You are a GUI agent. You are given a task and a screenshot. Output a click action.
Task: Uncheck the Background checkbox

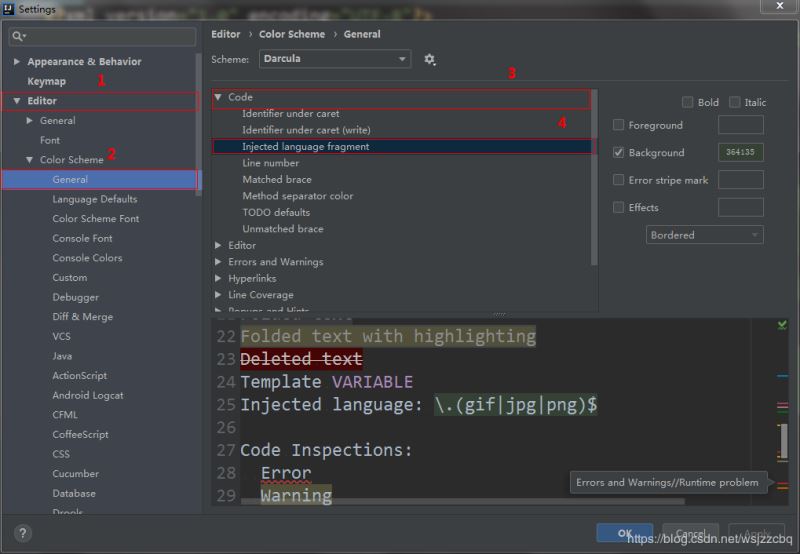619,153
